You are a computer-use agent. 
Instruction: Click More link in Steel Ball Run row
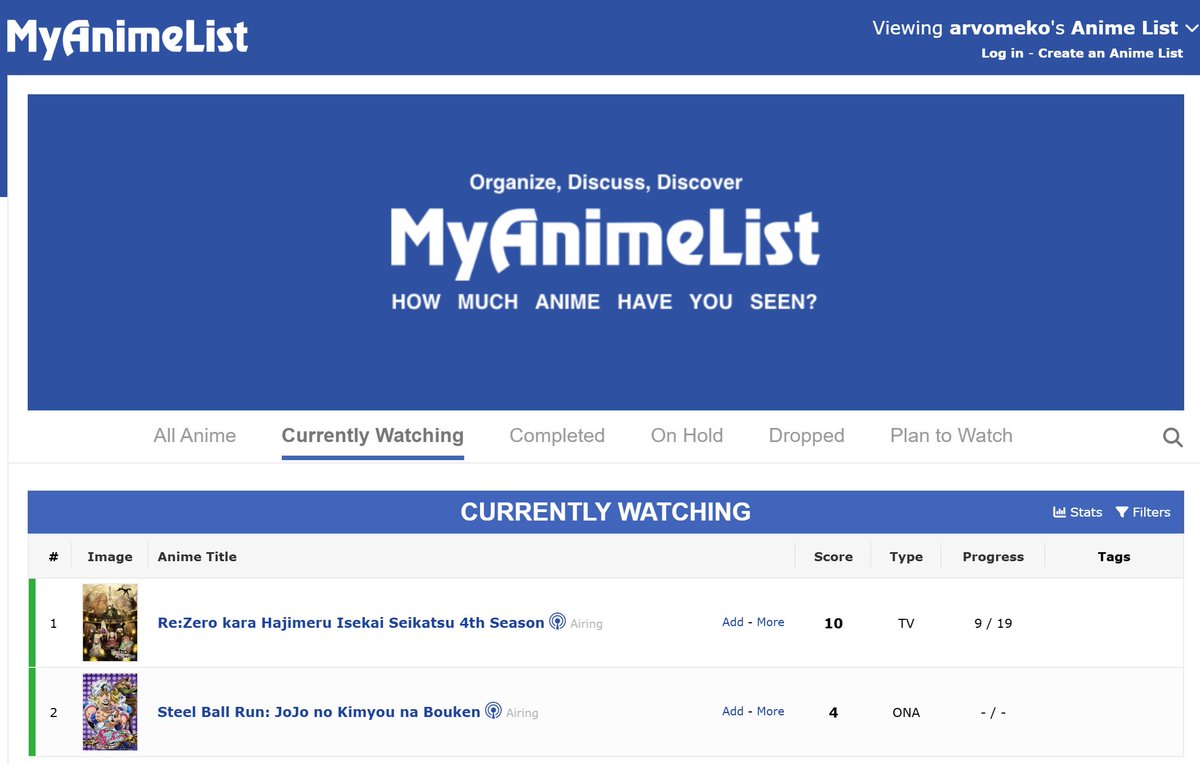click(770, 711)
